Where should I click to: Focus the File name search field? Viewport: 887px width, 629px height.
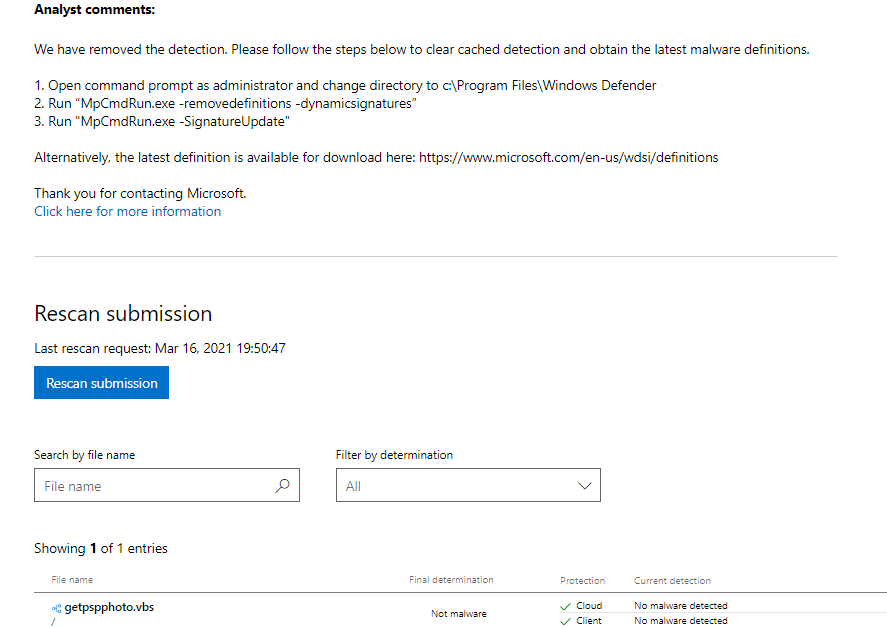point(155,486)
